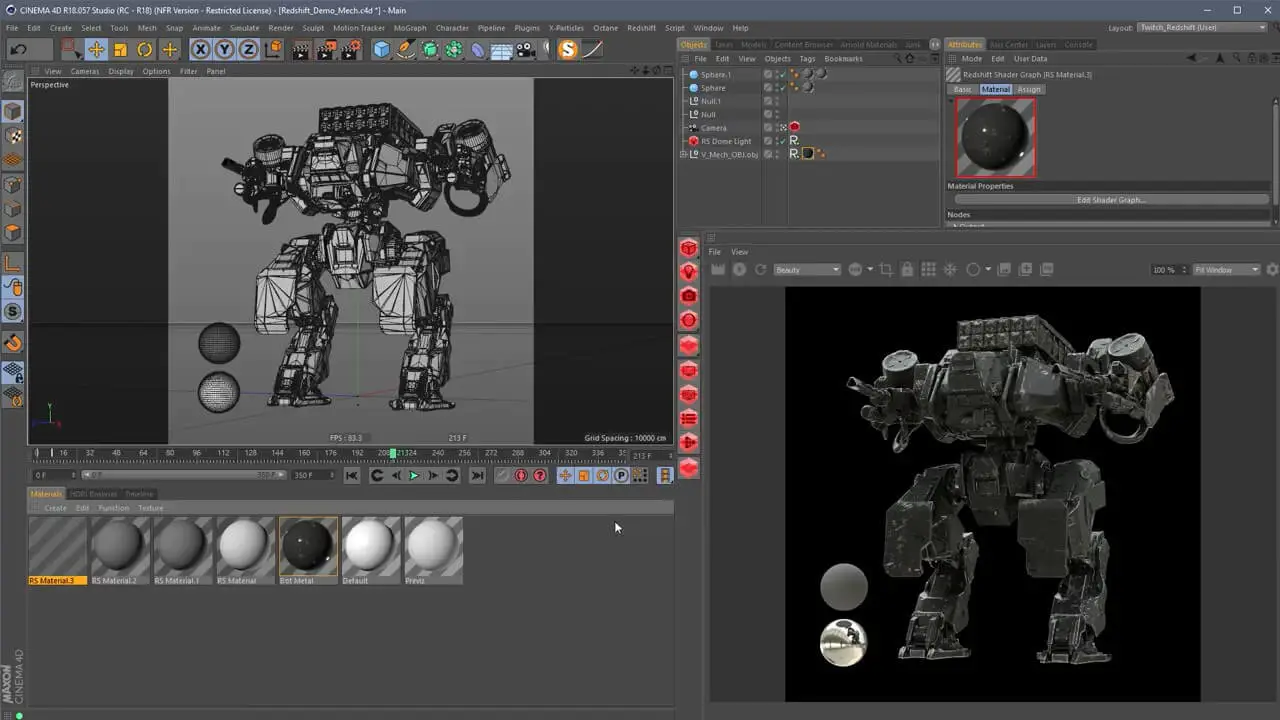Click the Play Forwards button
The image size is (1280, 720).
[x=414, y=476]
